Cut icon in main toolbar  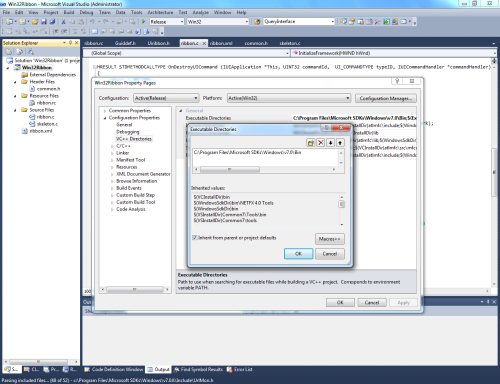pyautogui.click(x=63, y=22)
